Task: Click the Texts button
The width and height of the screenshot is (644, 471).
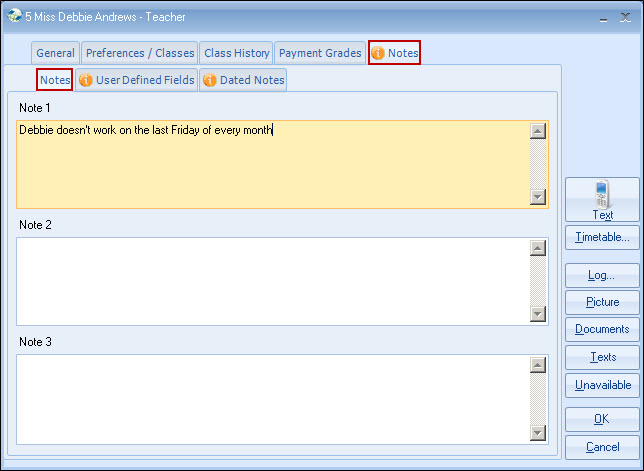Action: click(602, 357)
